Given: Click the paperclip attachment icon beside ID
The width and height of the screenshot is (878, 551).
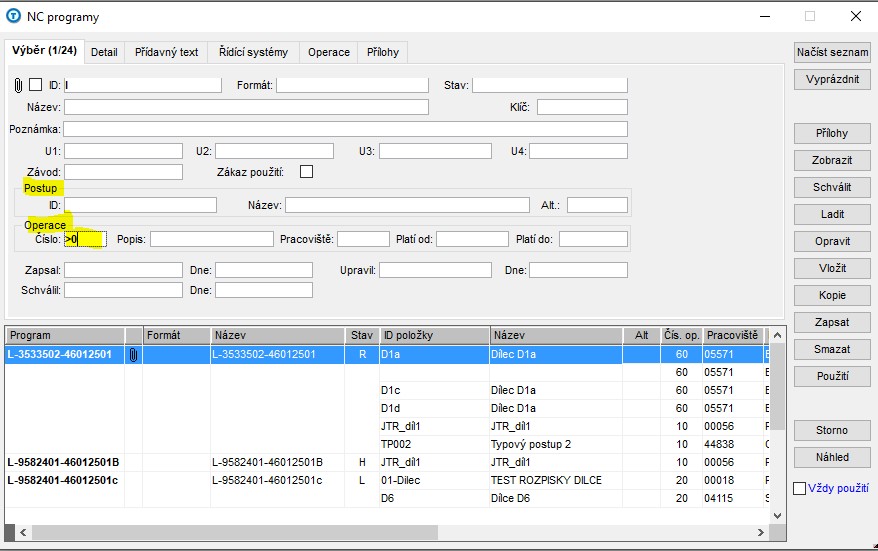Looking at the screenshot, I should [18, 85].
